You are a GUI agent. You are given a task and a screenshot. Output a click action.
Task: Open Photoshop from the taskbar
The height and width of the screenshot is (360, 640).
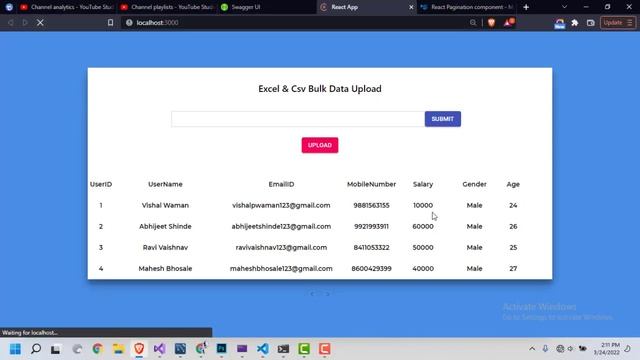pyautogui.click(x=222, y=349)
